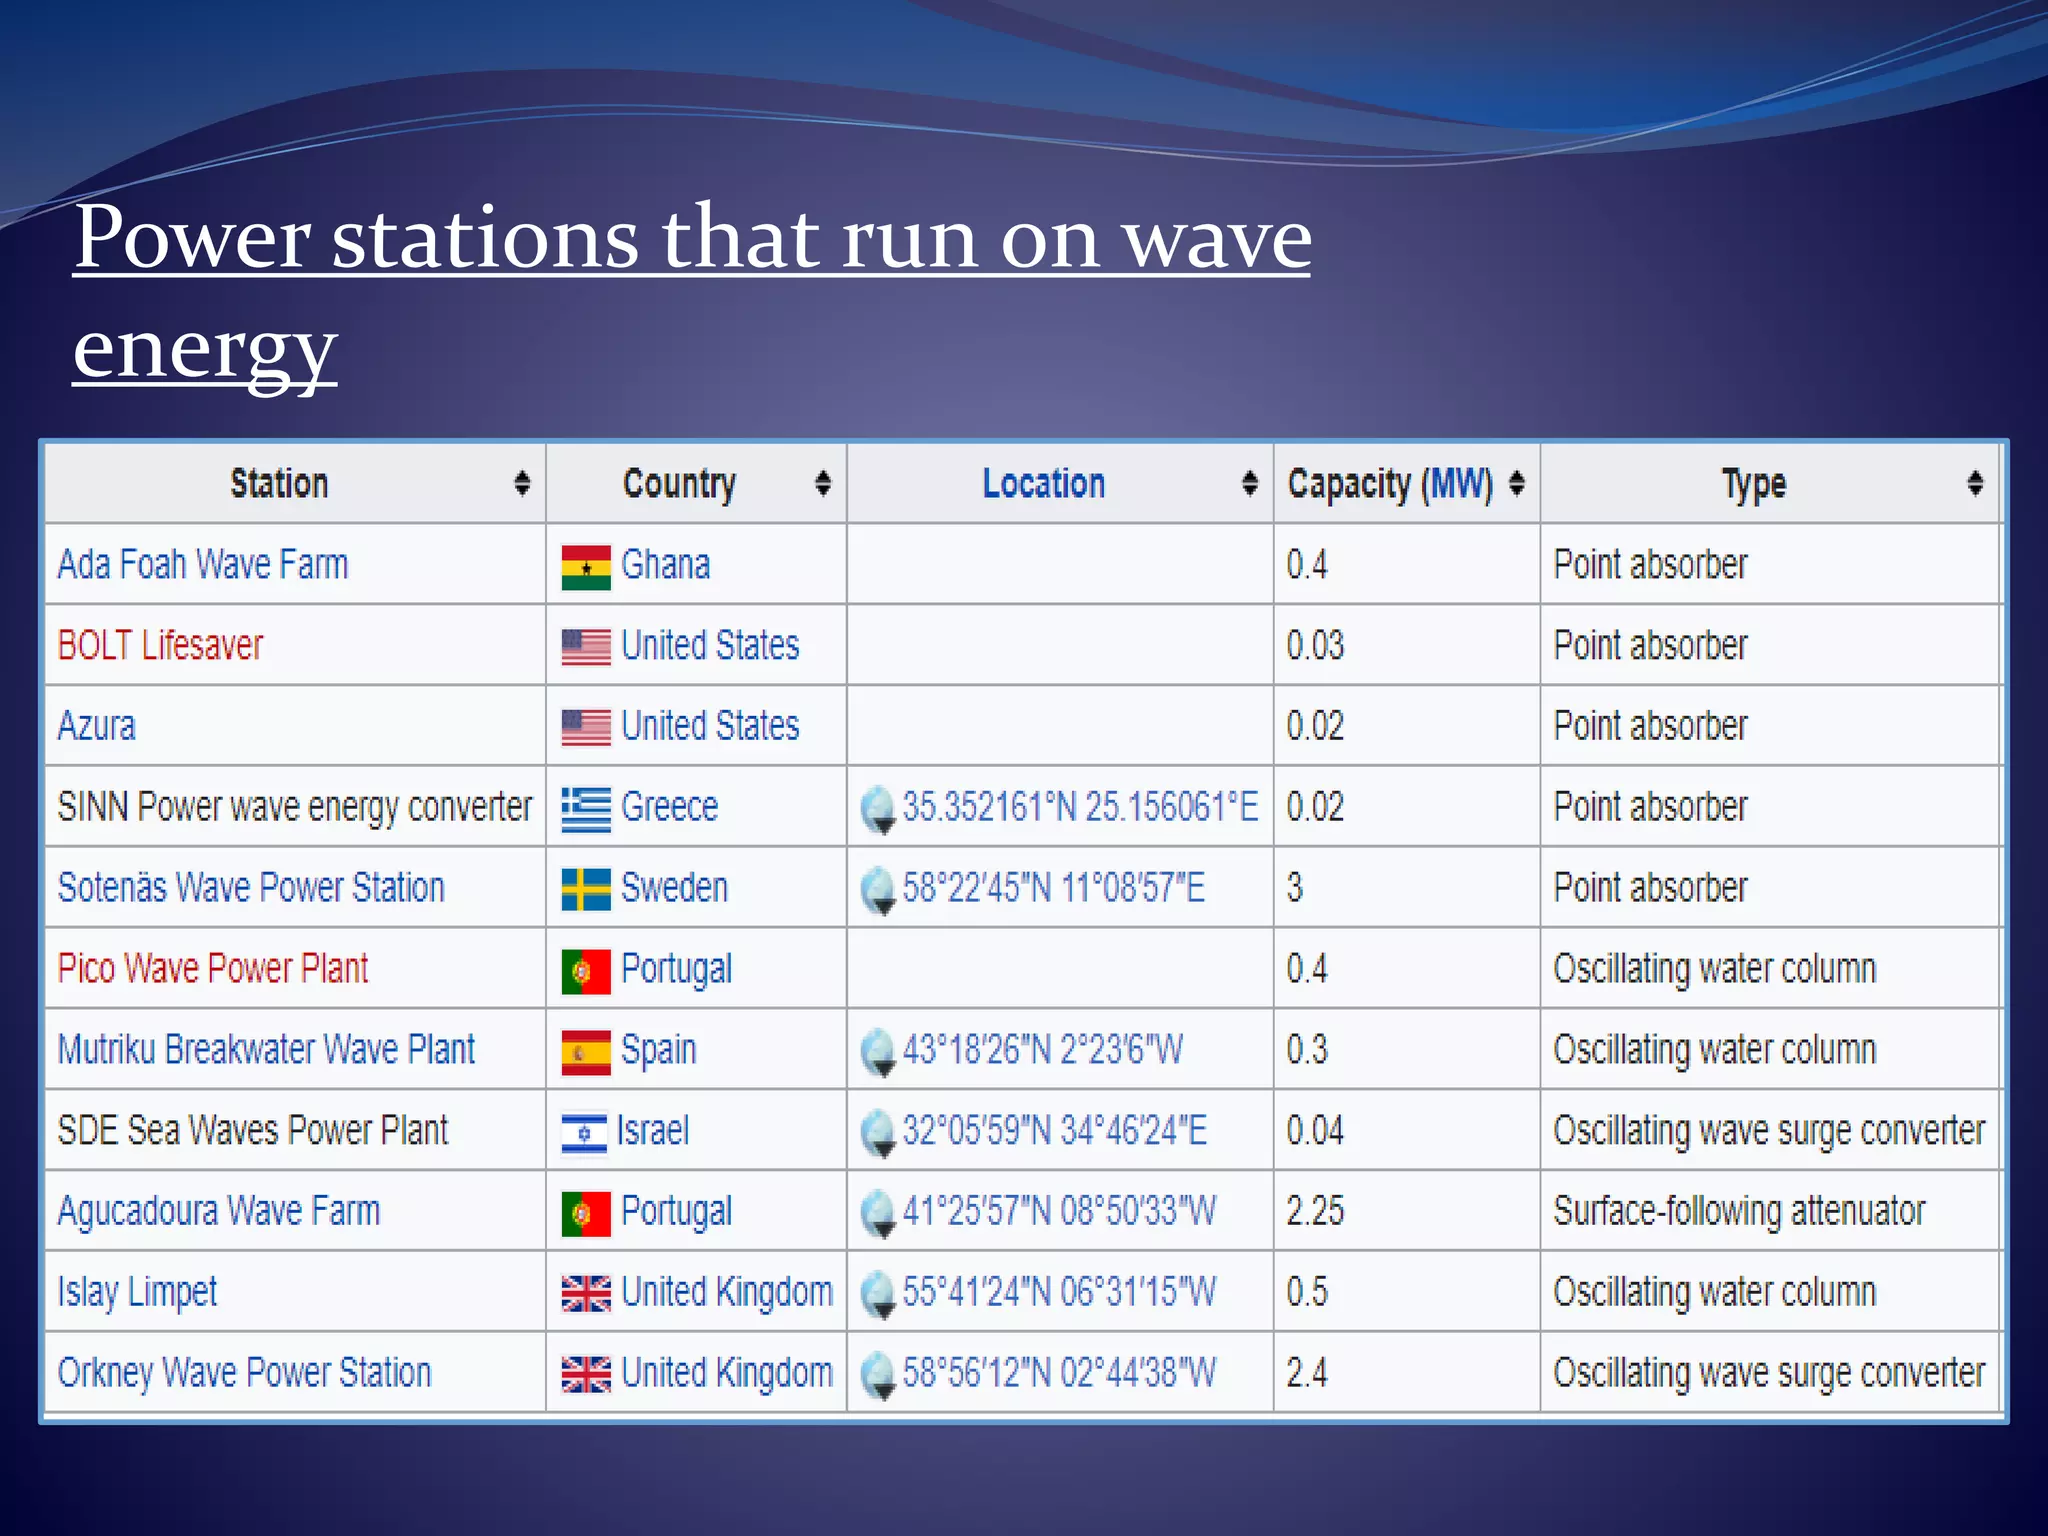
Task: Click the Greece flag icon
Action: tap(585, 809)
